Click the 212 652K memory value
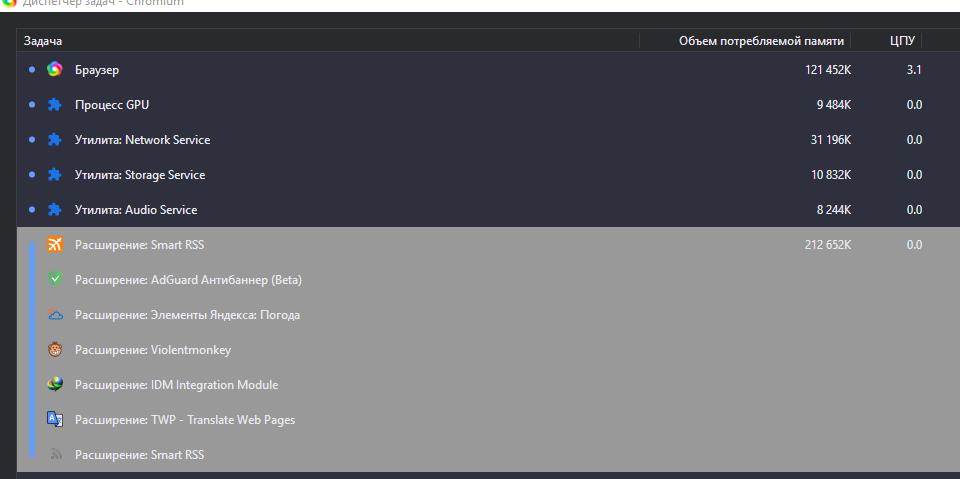960x479 pixels. point(828,245)
